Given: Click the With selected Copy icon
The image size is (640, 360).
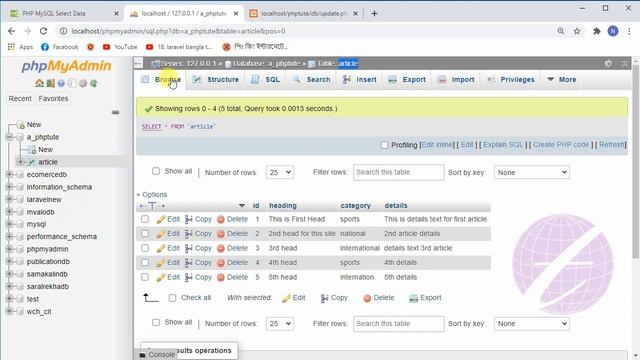Looking at the screenshot, I should [x=324, y=298].
